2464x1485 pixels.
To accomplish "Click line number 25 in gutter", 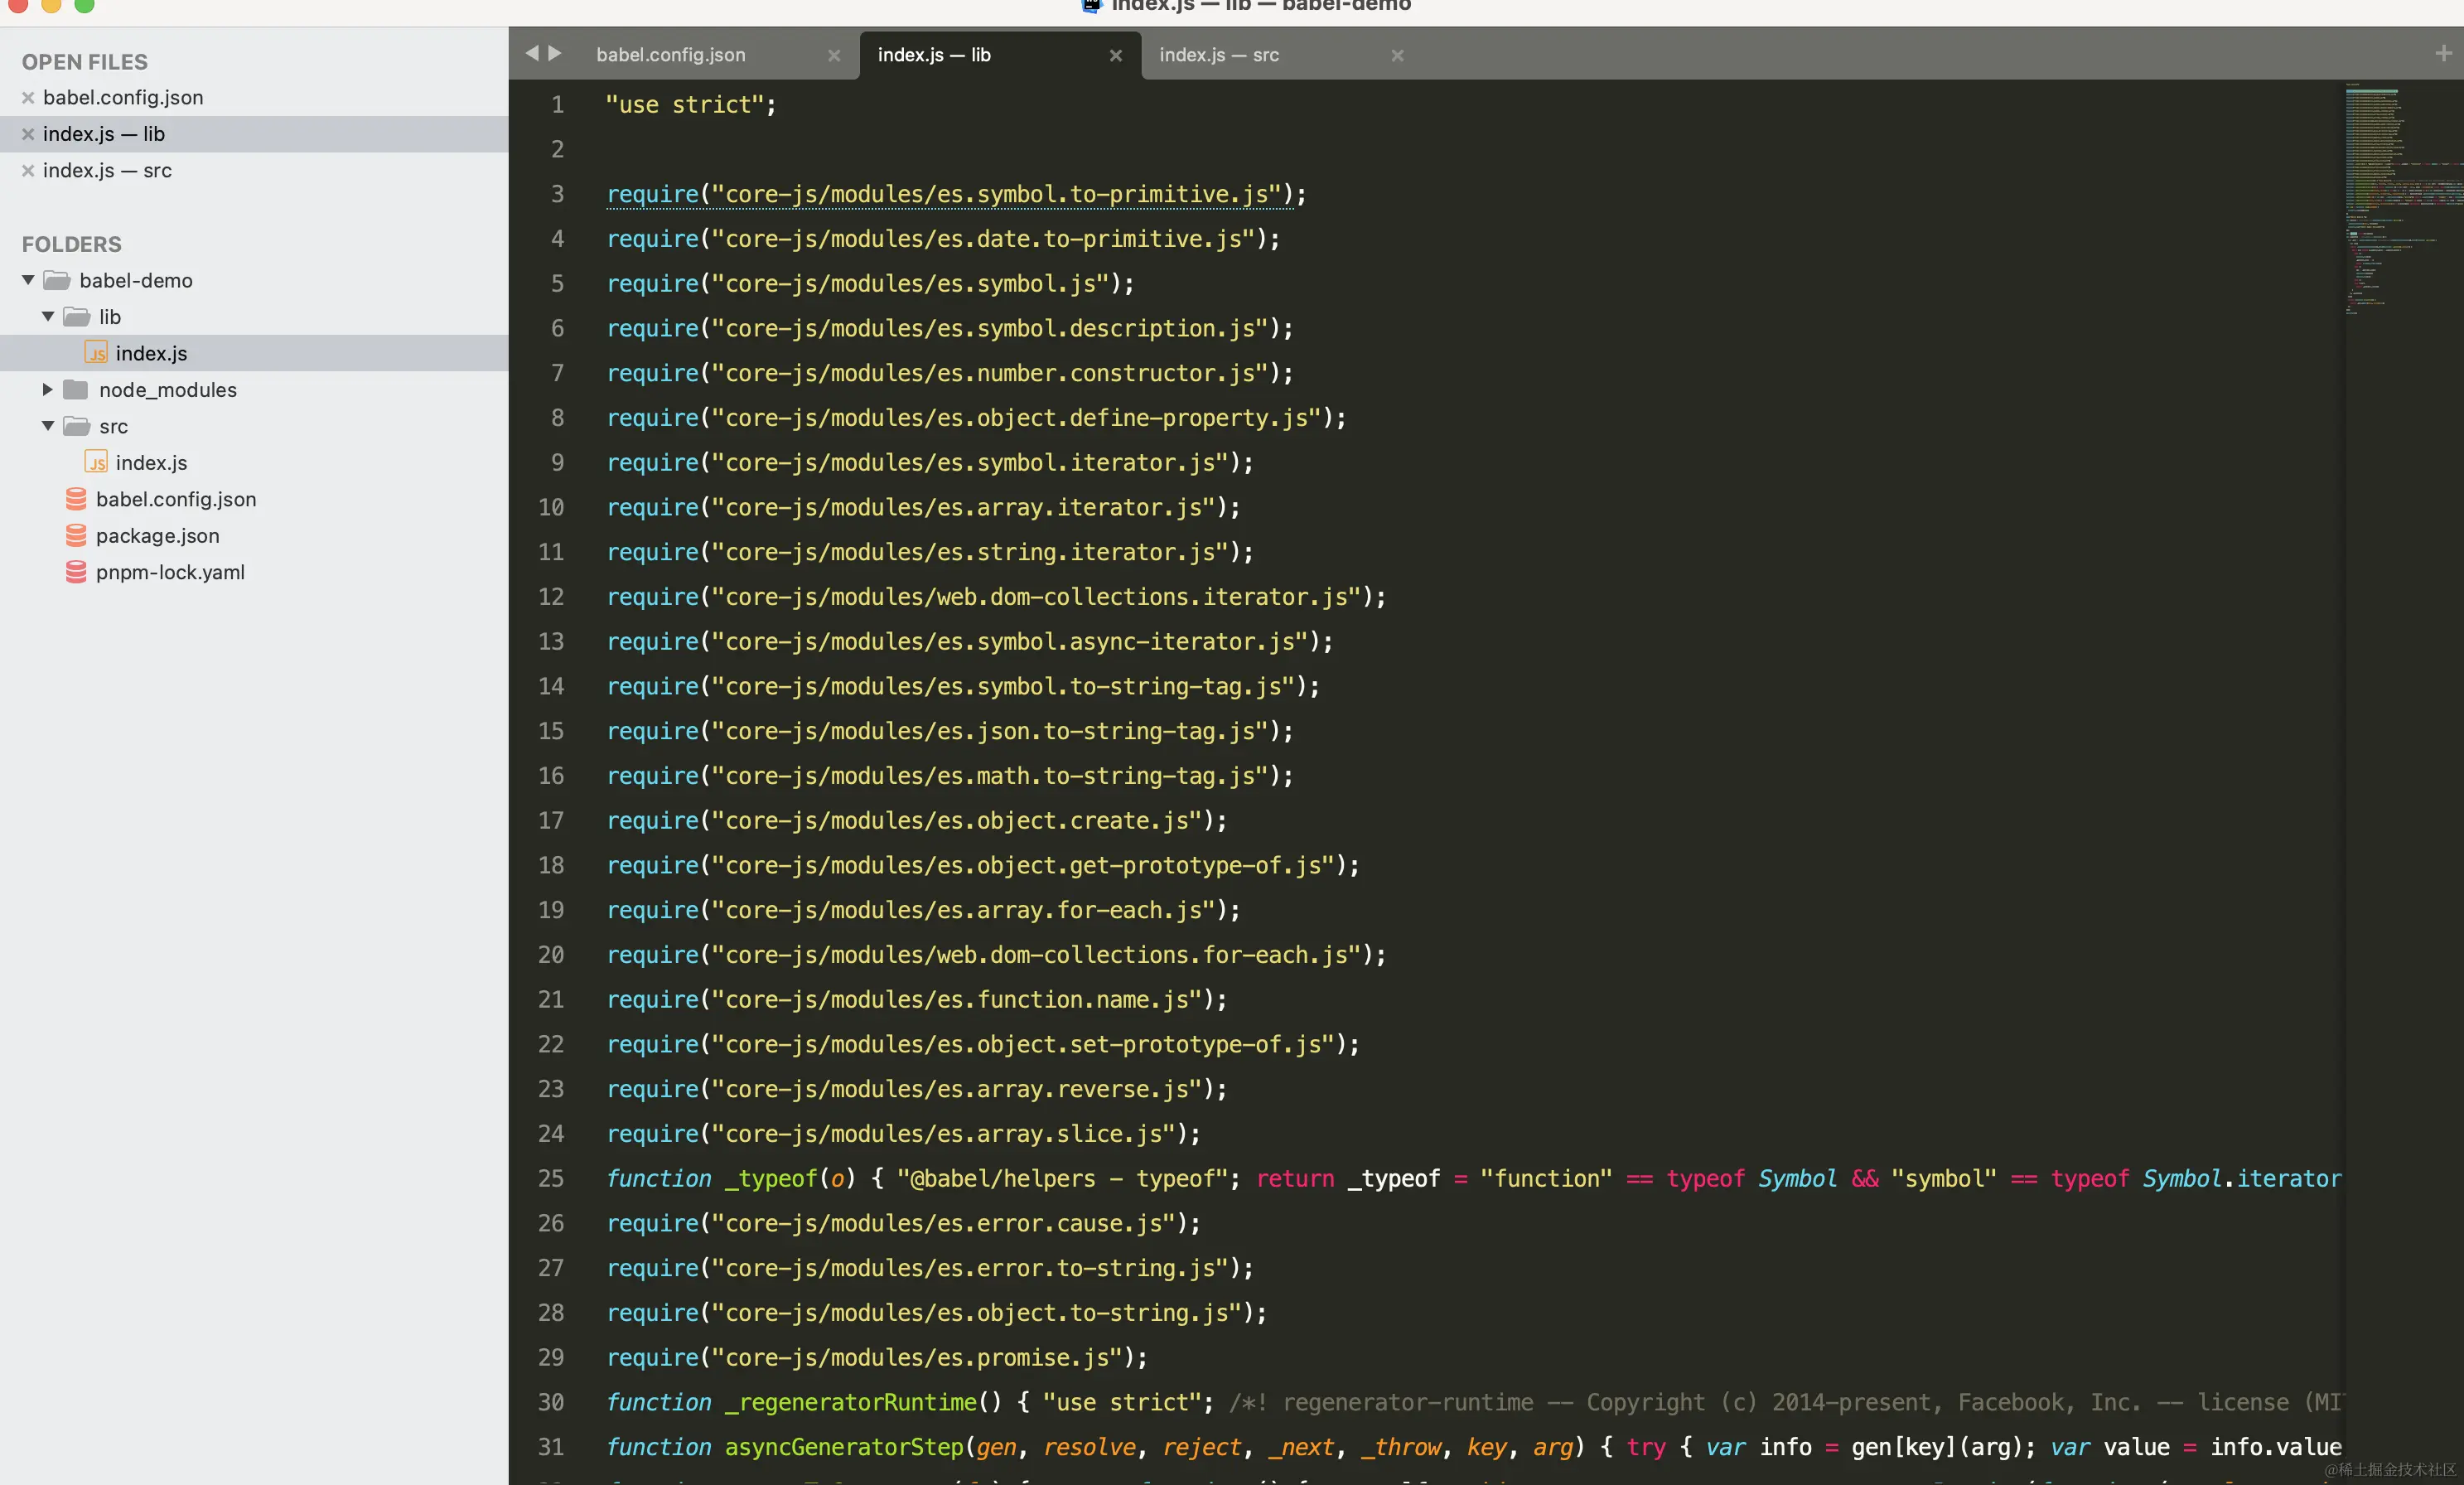I will 551,1178.
